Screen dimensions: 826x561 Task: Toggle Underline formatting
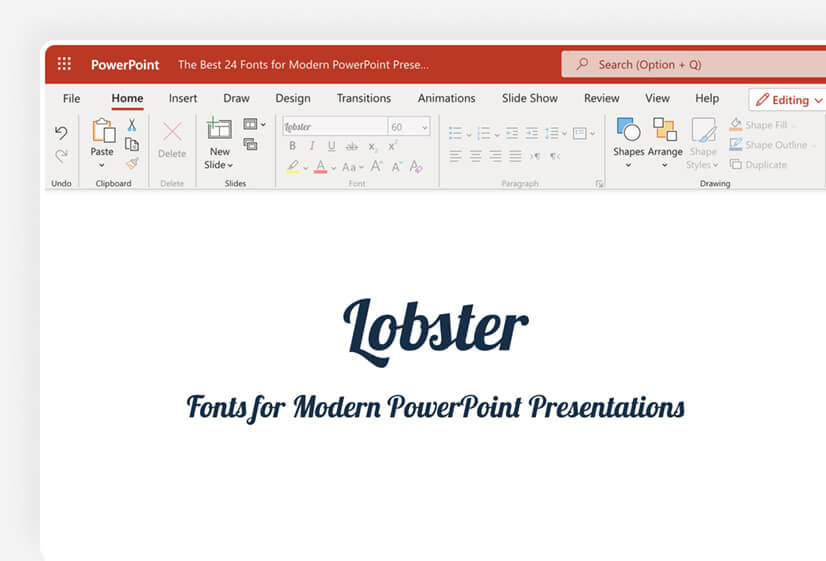pyautogui.click(x=331, y=146)
